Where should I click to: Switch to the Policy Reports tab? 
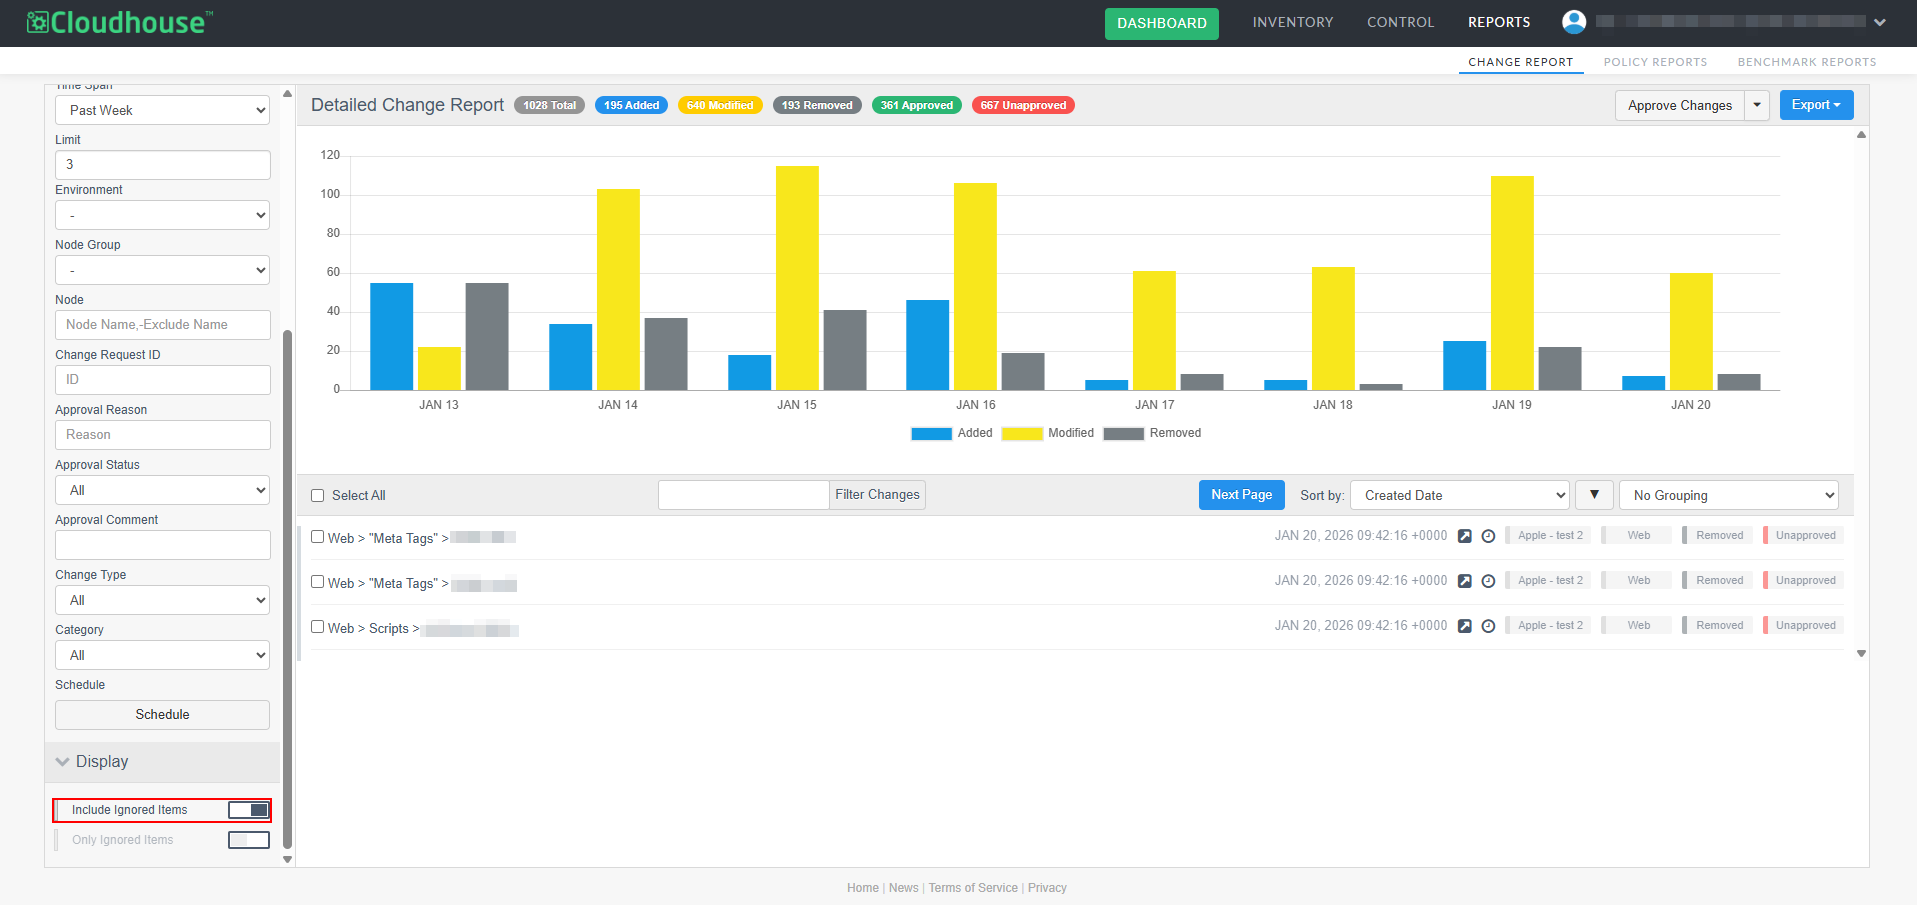point(1655,62)
